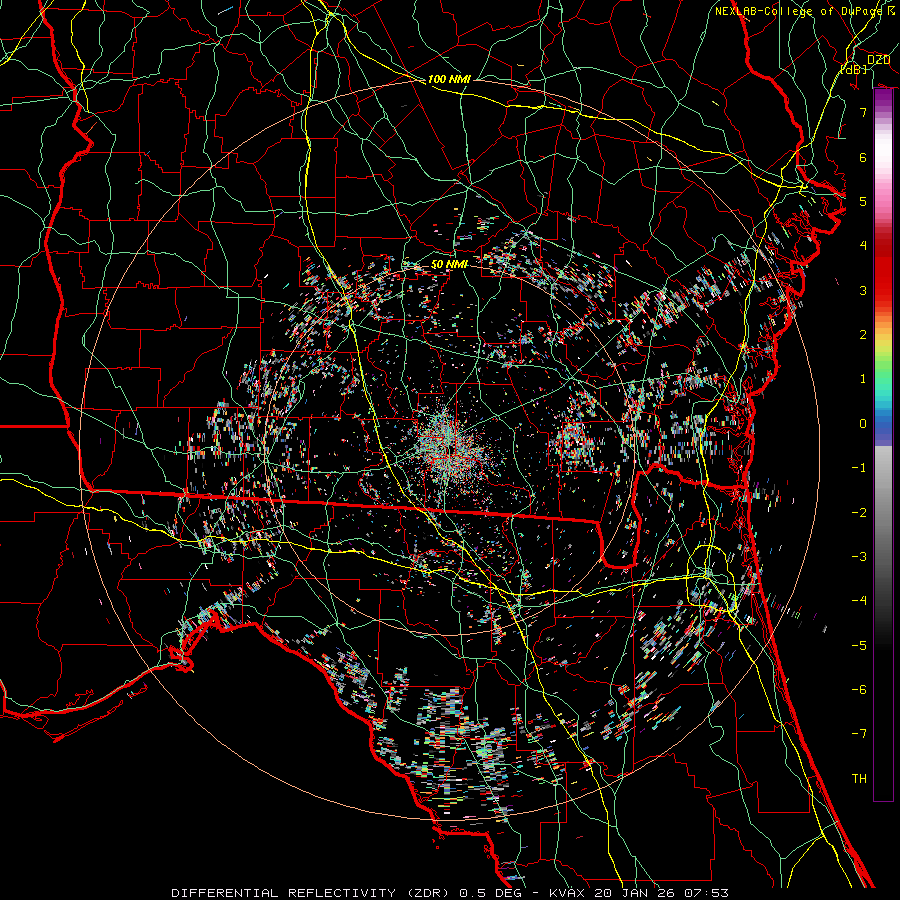Click the -2 value on color scale
The height and width of the screenshot is (900, 900).
pyautogui.click(x=859, y=513)
